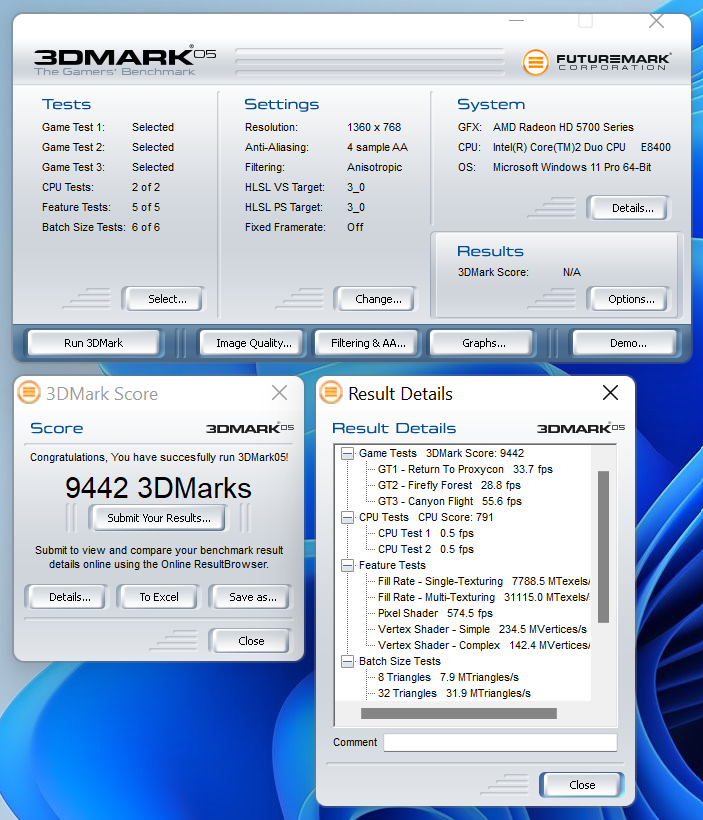This screenshot has width=703, height=820.
Task: Click 'CPU Tests CPU Score: 791' label
Action: (426, 517)
